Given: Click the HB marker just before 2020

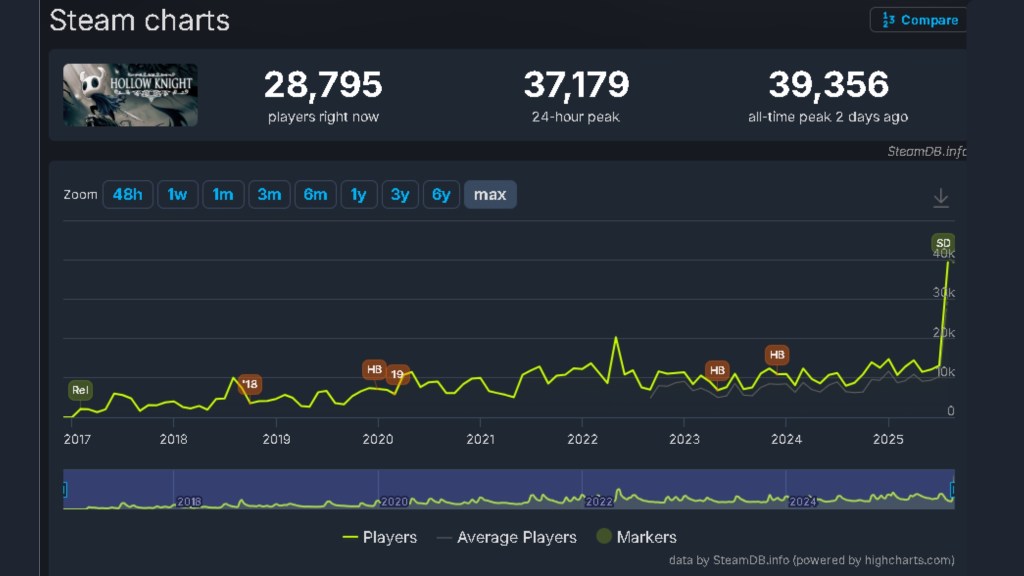Looking at the screenshot, I should pos(374,369).
